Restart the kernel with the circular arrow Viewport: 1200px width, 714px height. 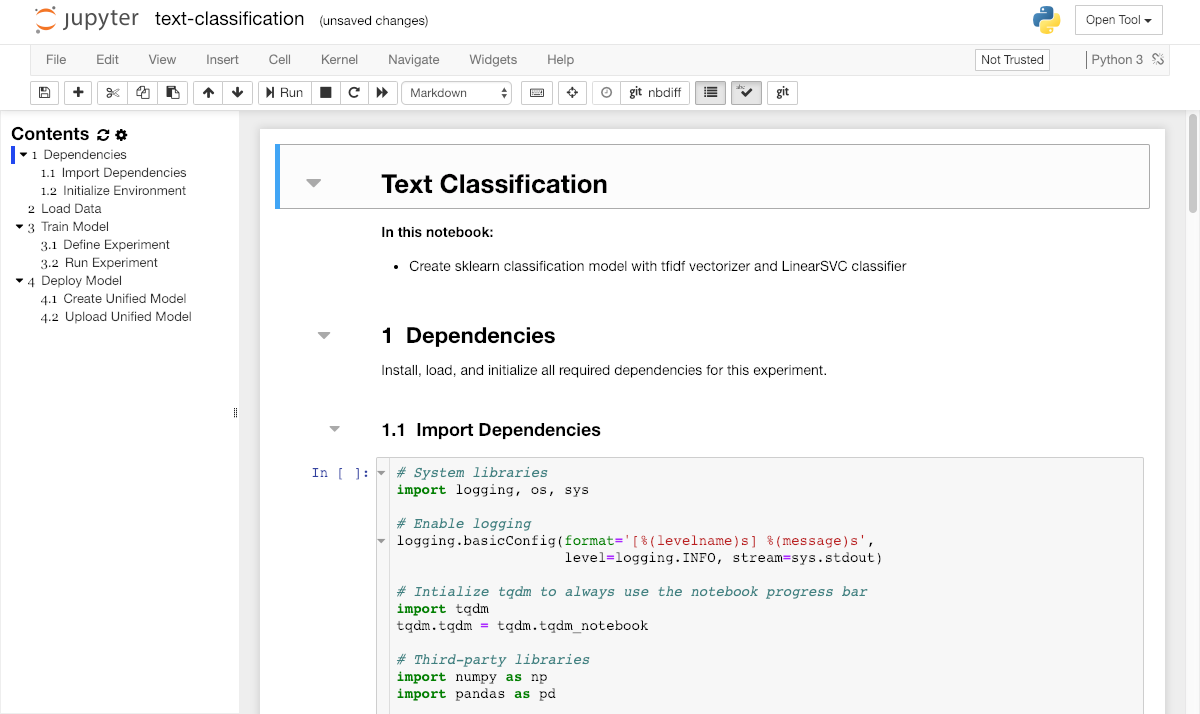pyautogui.click(x=353, y=93)
